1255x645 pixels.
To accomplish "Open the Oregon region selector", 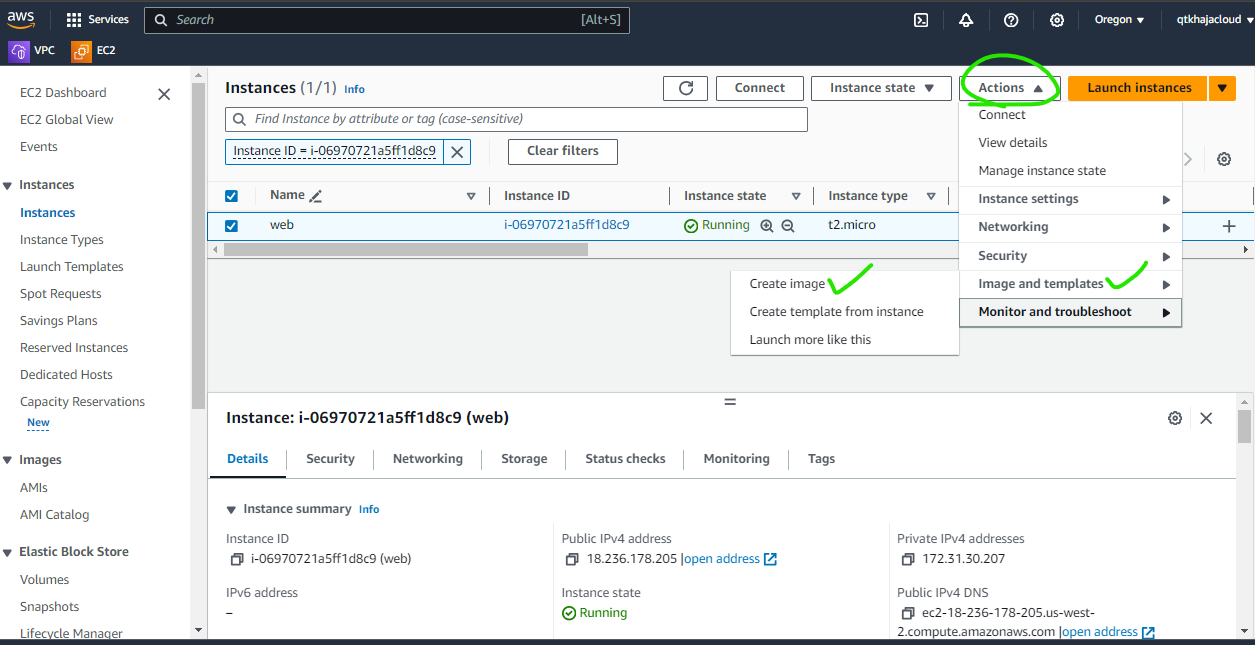I will [1118, 19].
